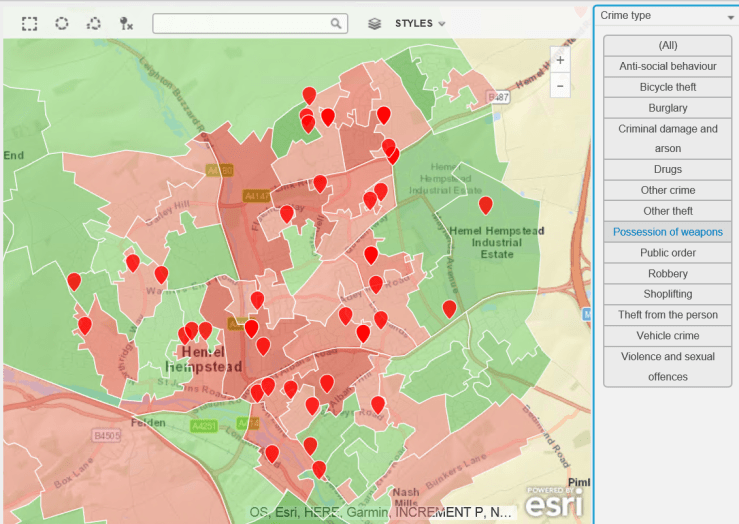Select the circle selection tool
Image resolution: width=739 pixels, height=524 pixels.
click(61, 23)
